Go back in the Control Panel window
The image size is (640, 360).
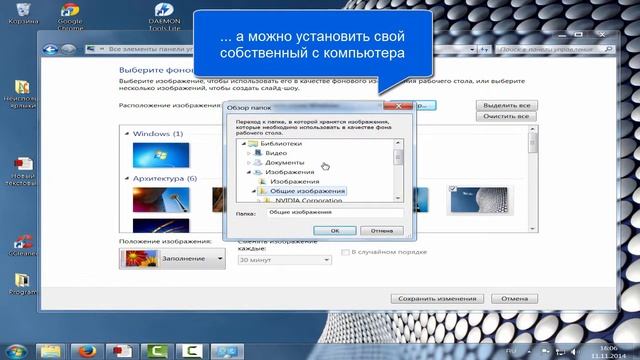pyautogui.click(x=50, y=49)
